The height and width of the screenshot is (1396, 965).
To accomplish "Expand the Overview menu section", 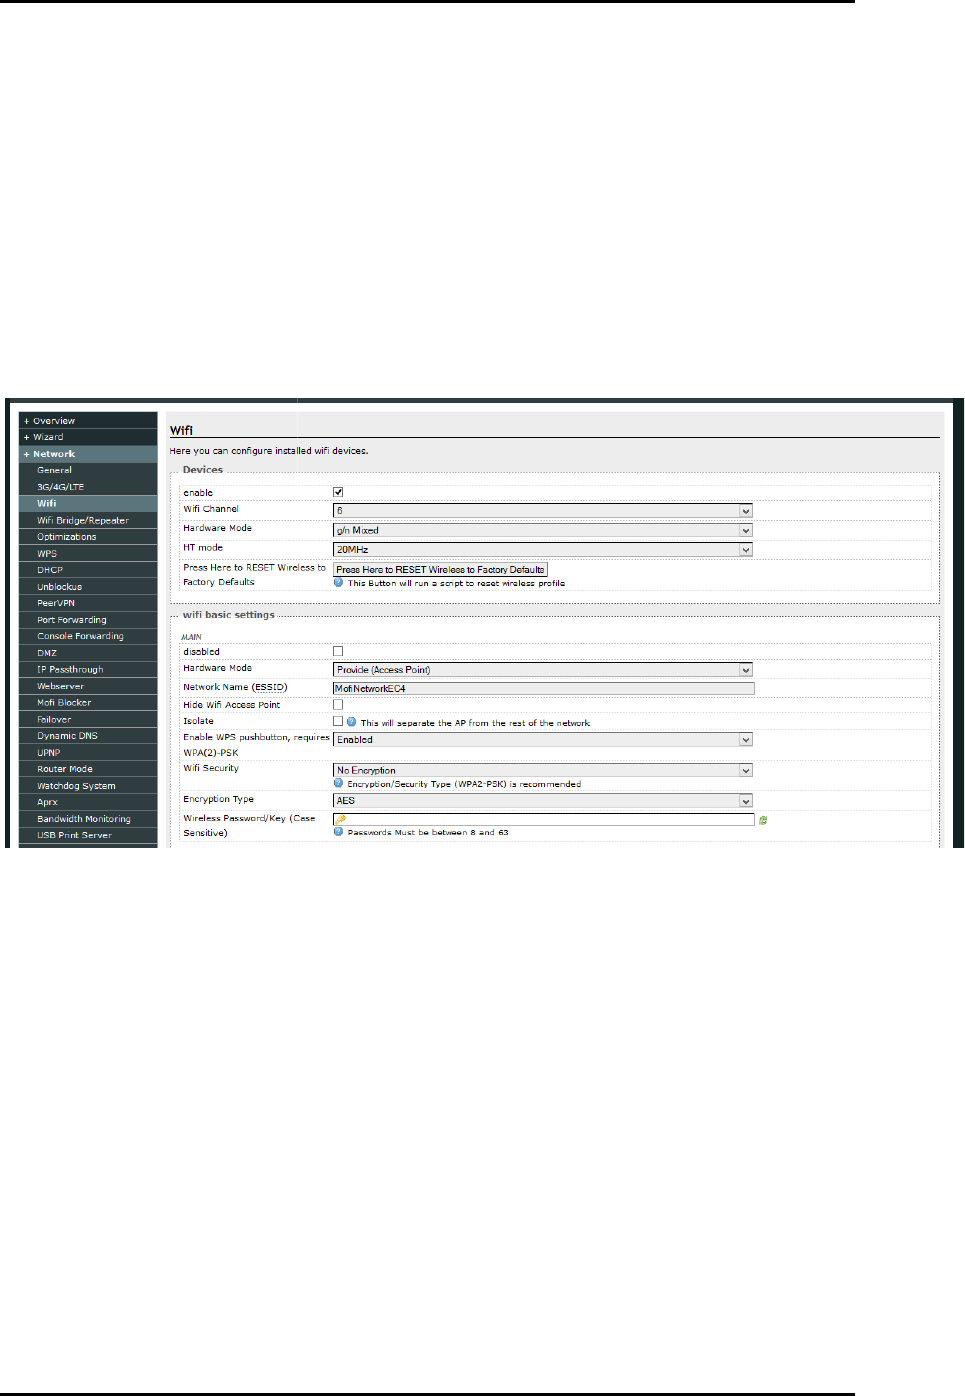I will tap(88, 421).
